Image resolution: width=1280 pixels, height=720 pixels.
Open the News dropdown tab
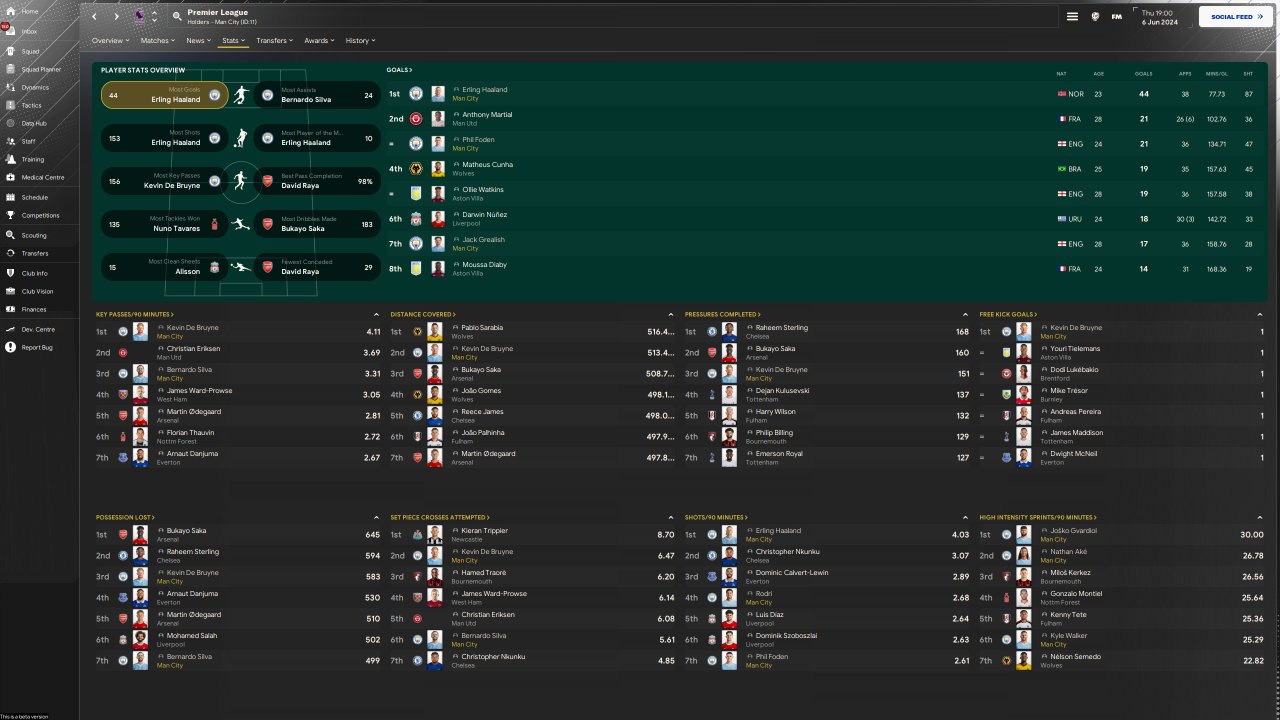tap(198, 41)
